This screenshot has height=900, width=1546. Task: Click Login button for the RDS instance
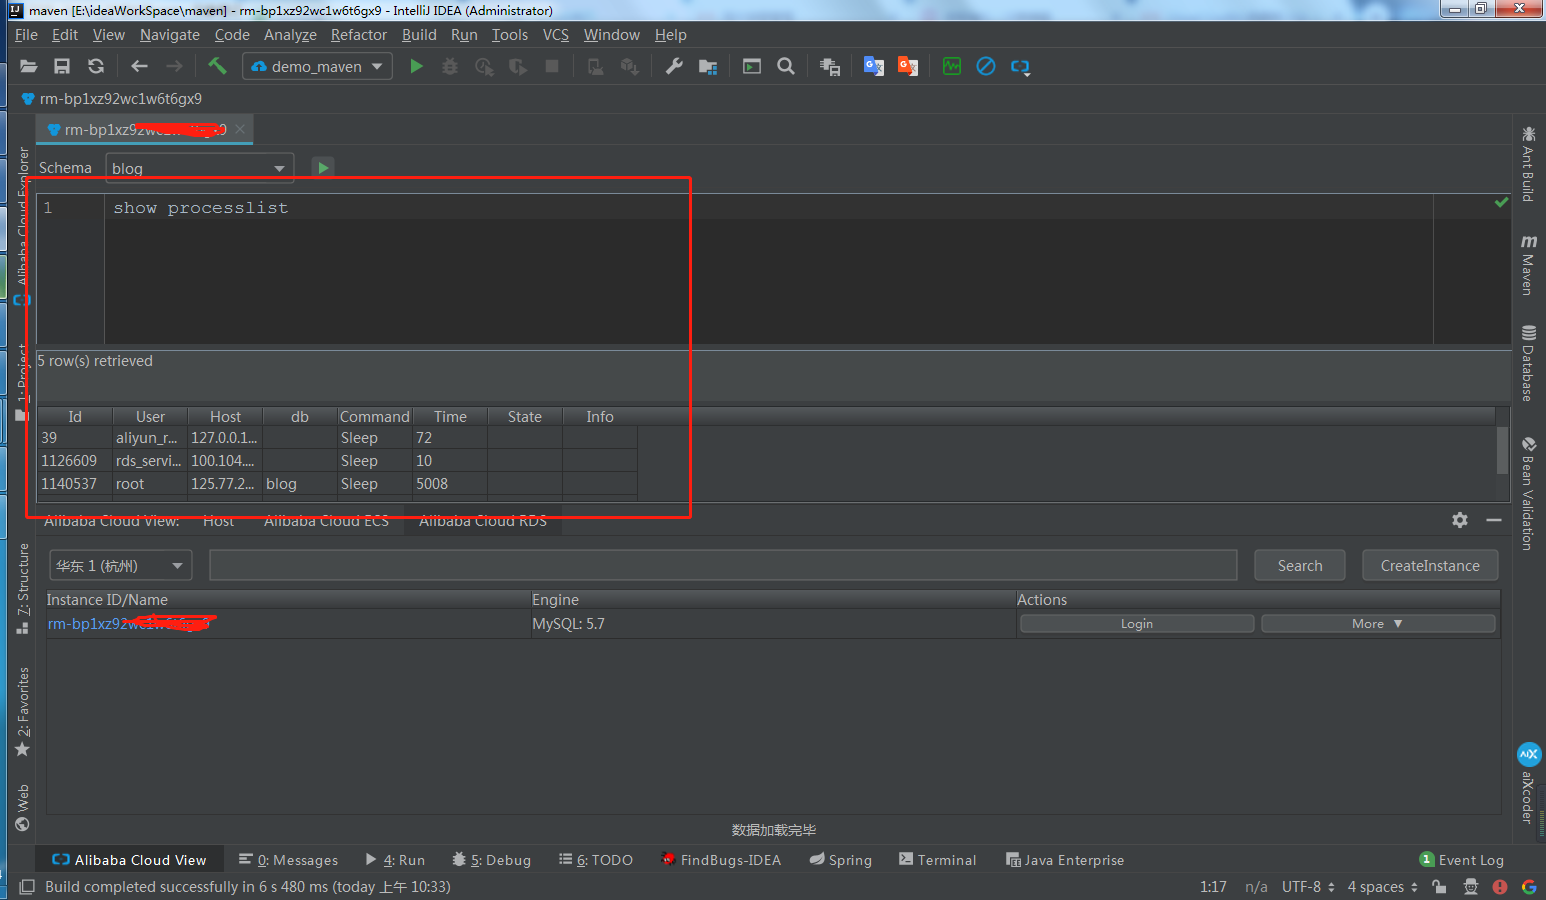1137,623
